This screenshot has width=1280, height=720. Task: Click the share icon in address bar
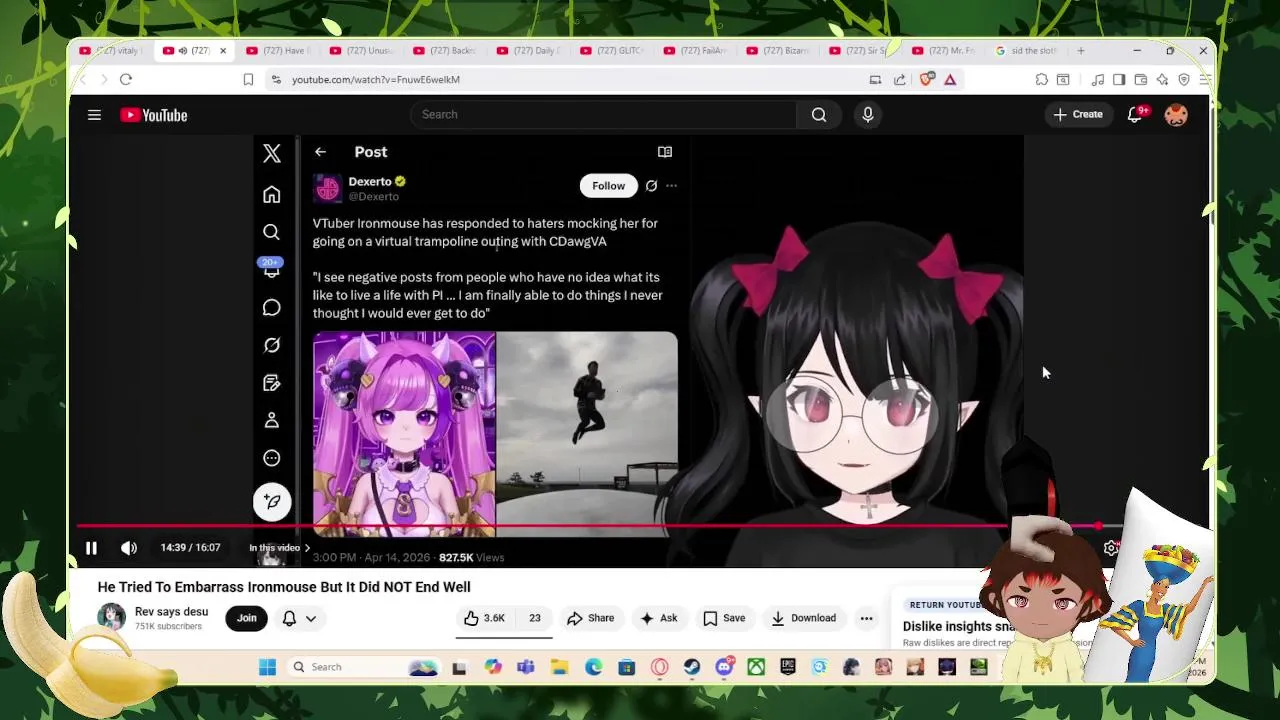900,79
